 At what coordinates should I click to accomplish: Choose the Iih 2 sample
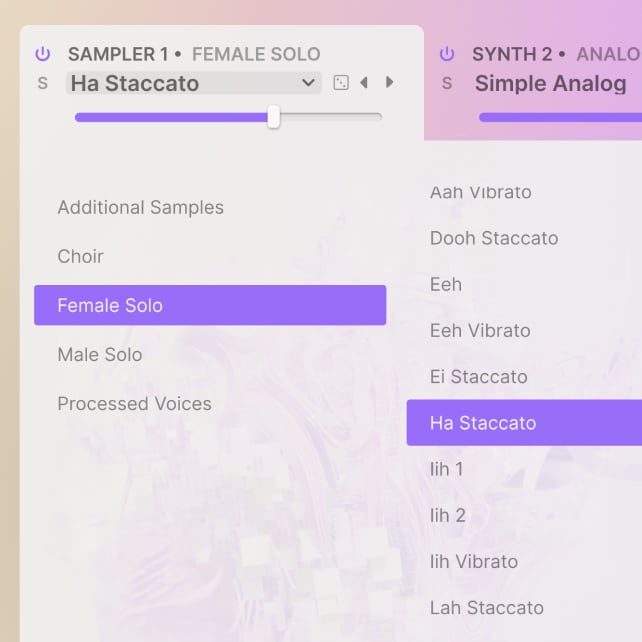[448, 515]
